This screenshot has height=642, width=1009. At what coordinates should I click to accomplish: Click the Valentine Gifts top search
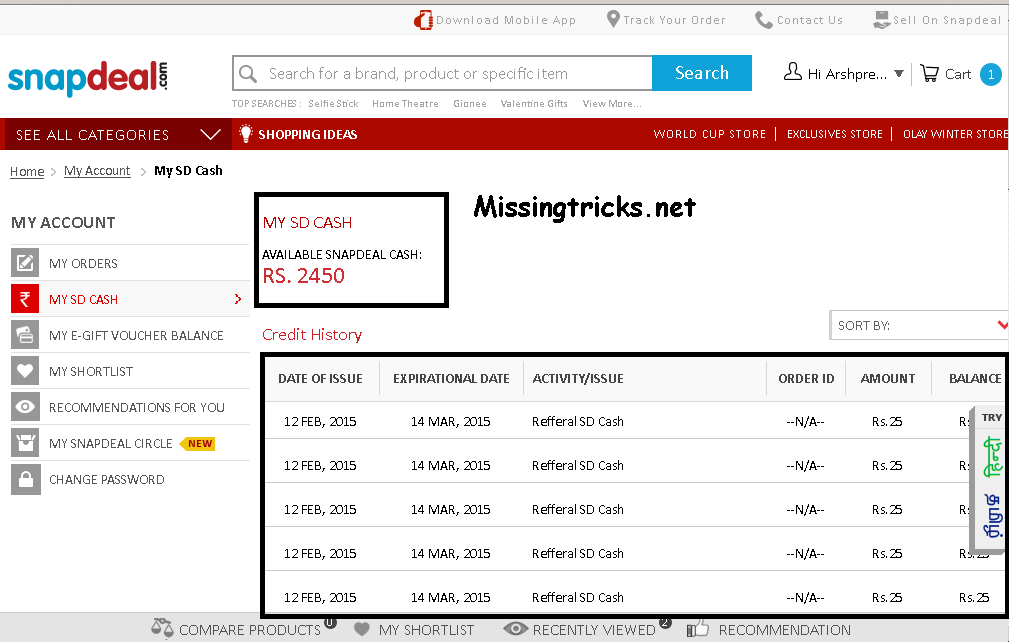click(534, 104)
